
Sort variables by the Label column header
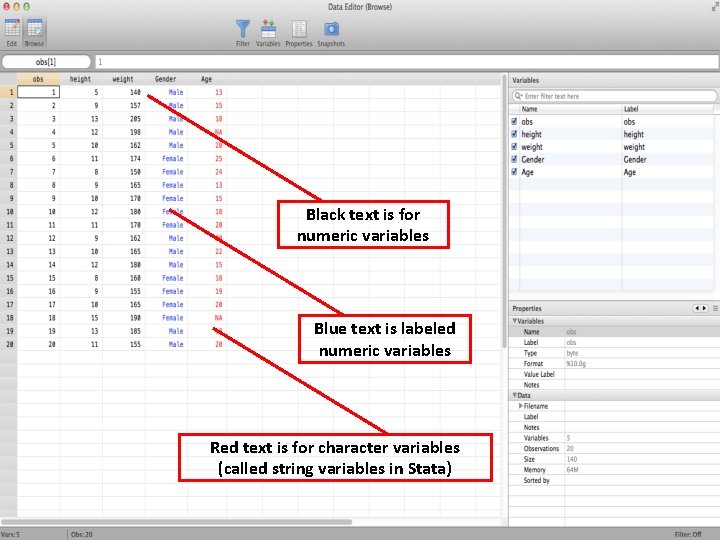[668, 109]
